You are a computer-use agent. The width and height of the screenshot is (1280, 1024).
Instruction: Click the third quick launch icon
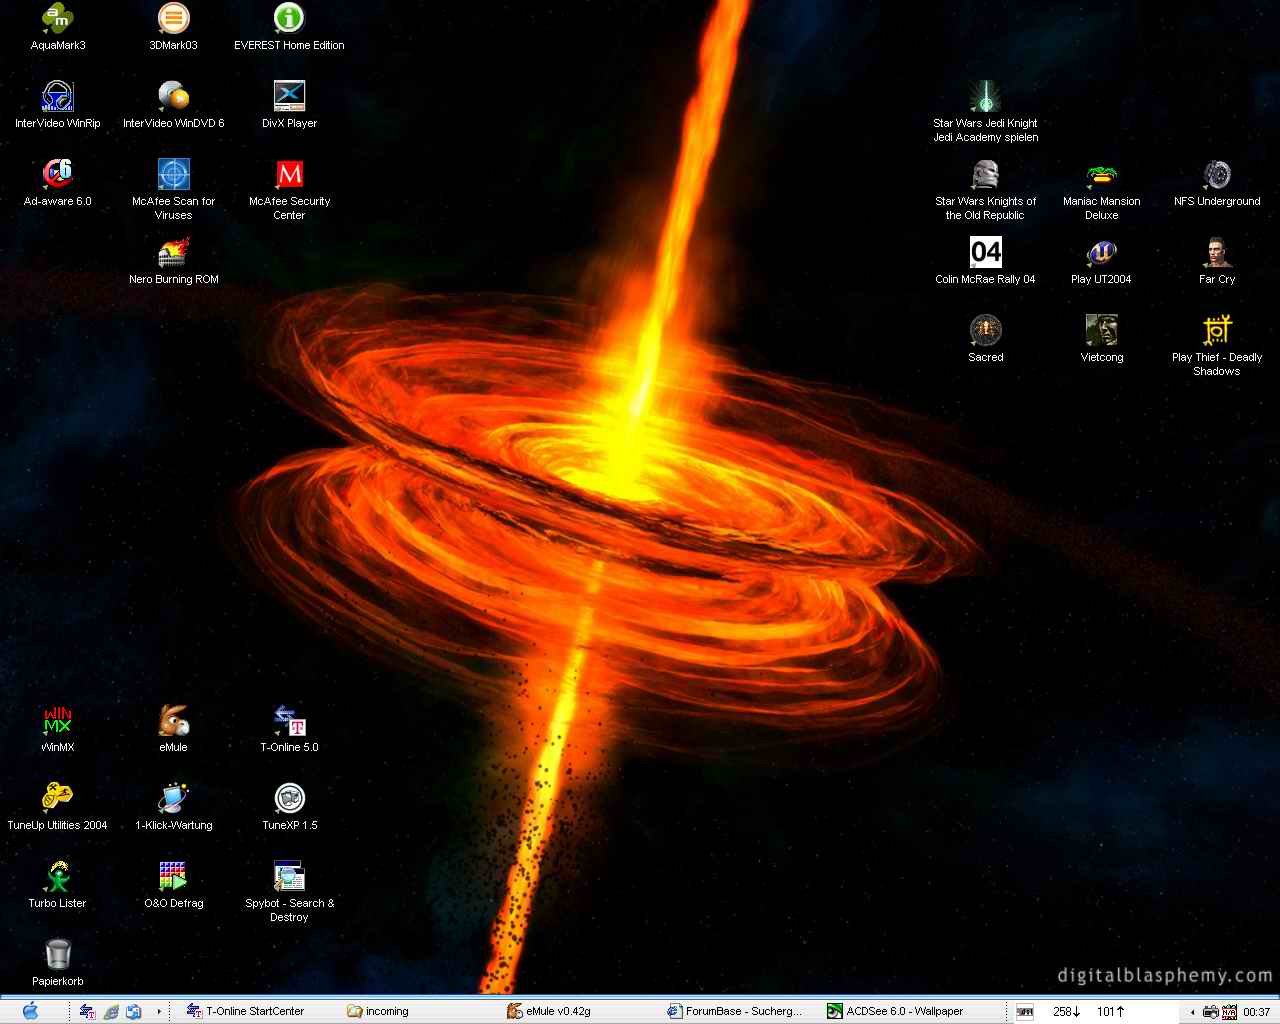[x=134, y=1011]
